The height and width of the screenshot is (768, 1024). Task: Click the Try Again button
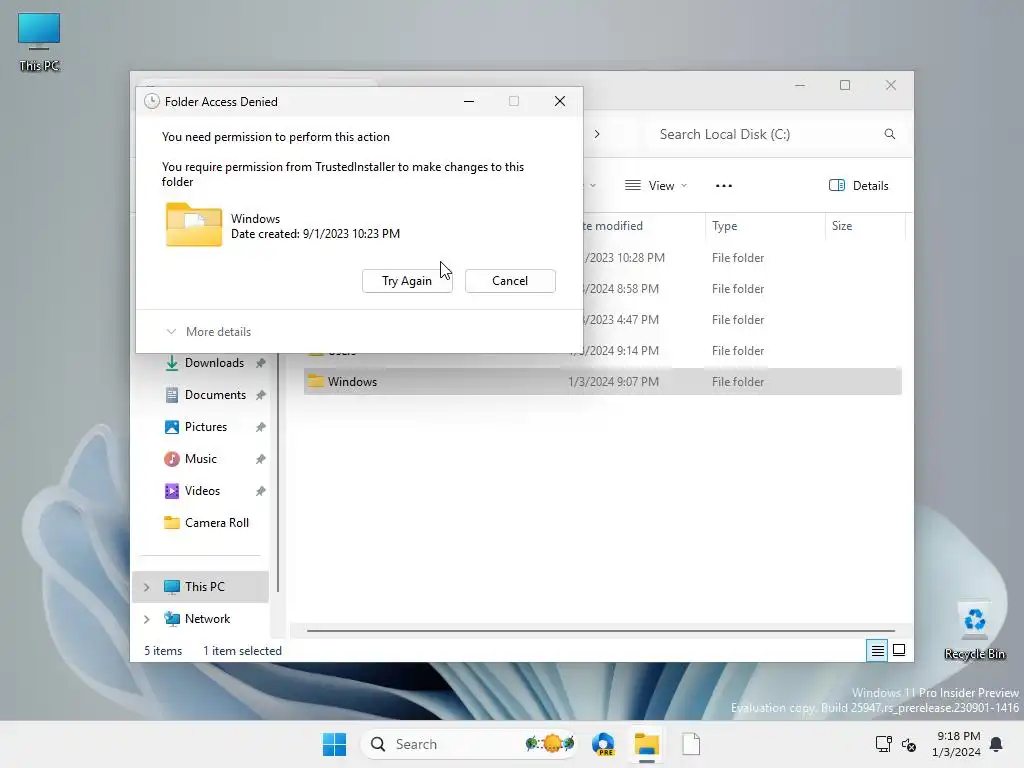pyautogui.click(x=407, y=281)
